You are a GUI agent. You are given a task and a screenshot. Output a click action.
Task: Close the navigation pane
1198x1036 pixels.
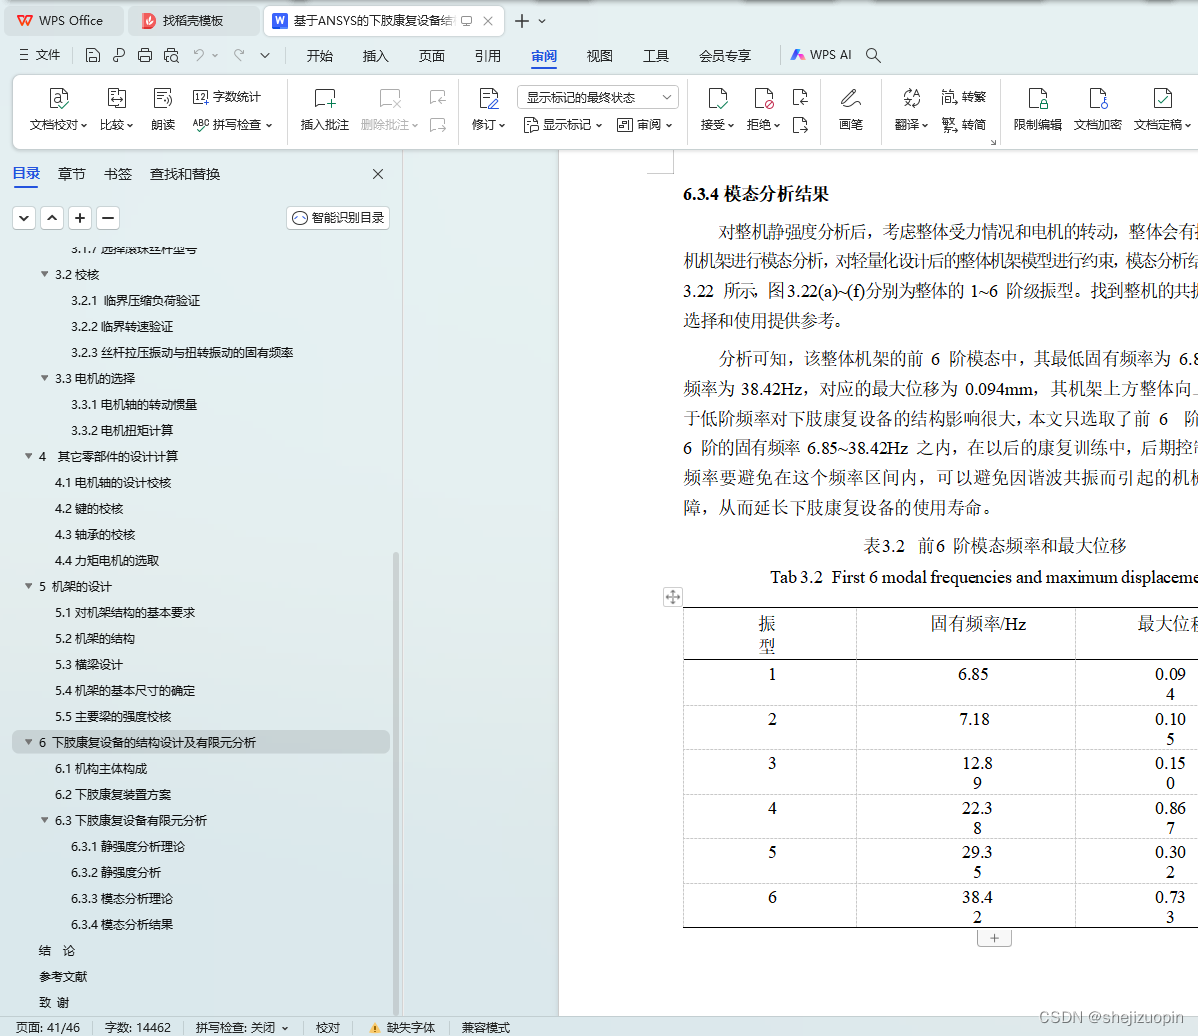377,174
